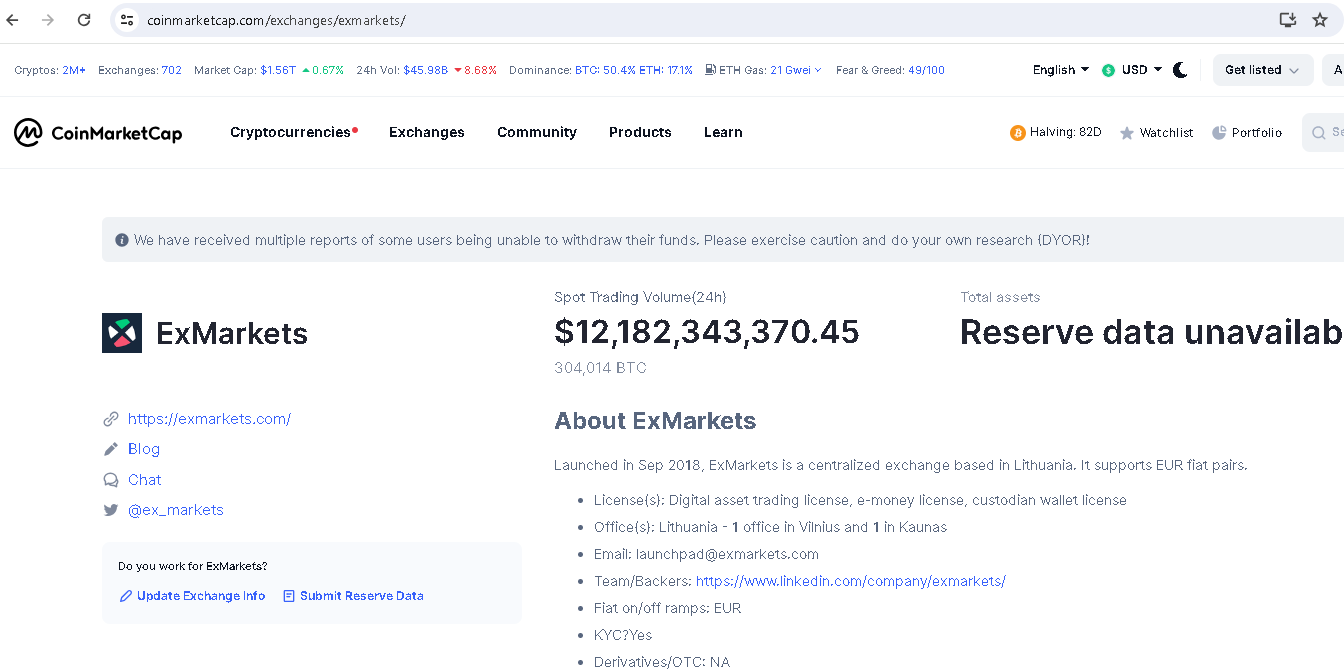Viewport: 1344px width, 671px height.
Task: Open the ExMarkets LinkedIn company link
Action: [x=851, y=581]
